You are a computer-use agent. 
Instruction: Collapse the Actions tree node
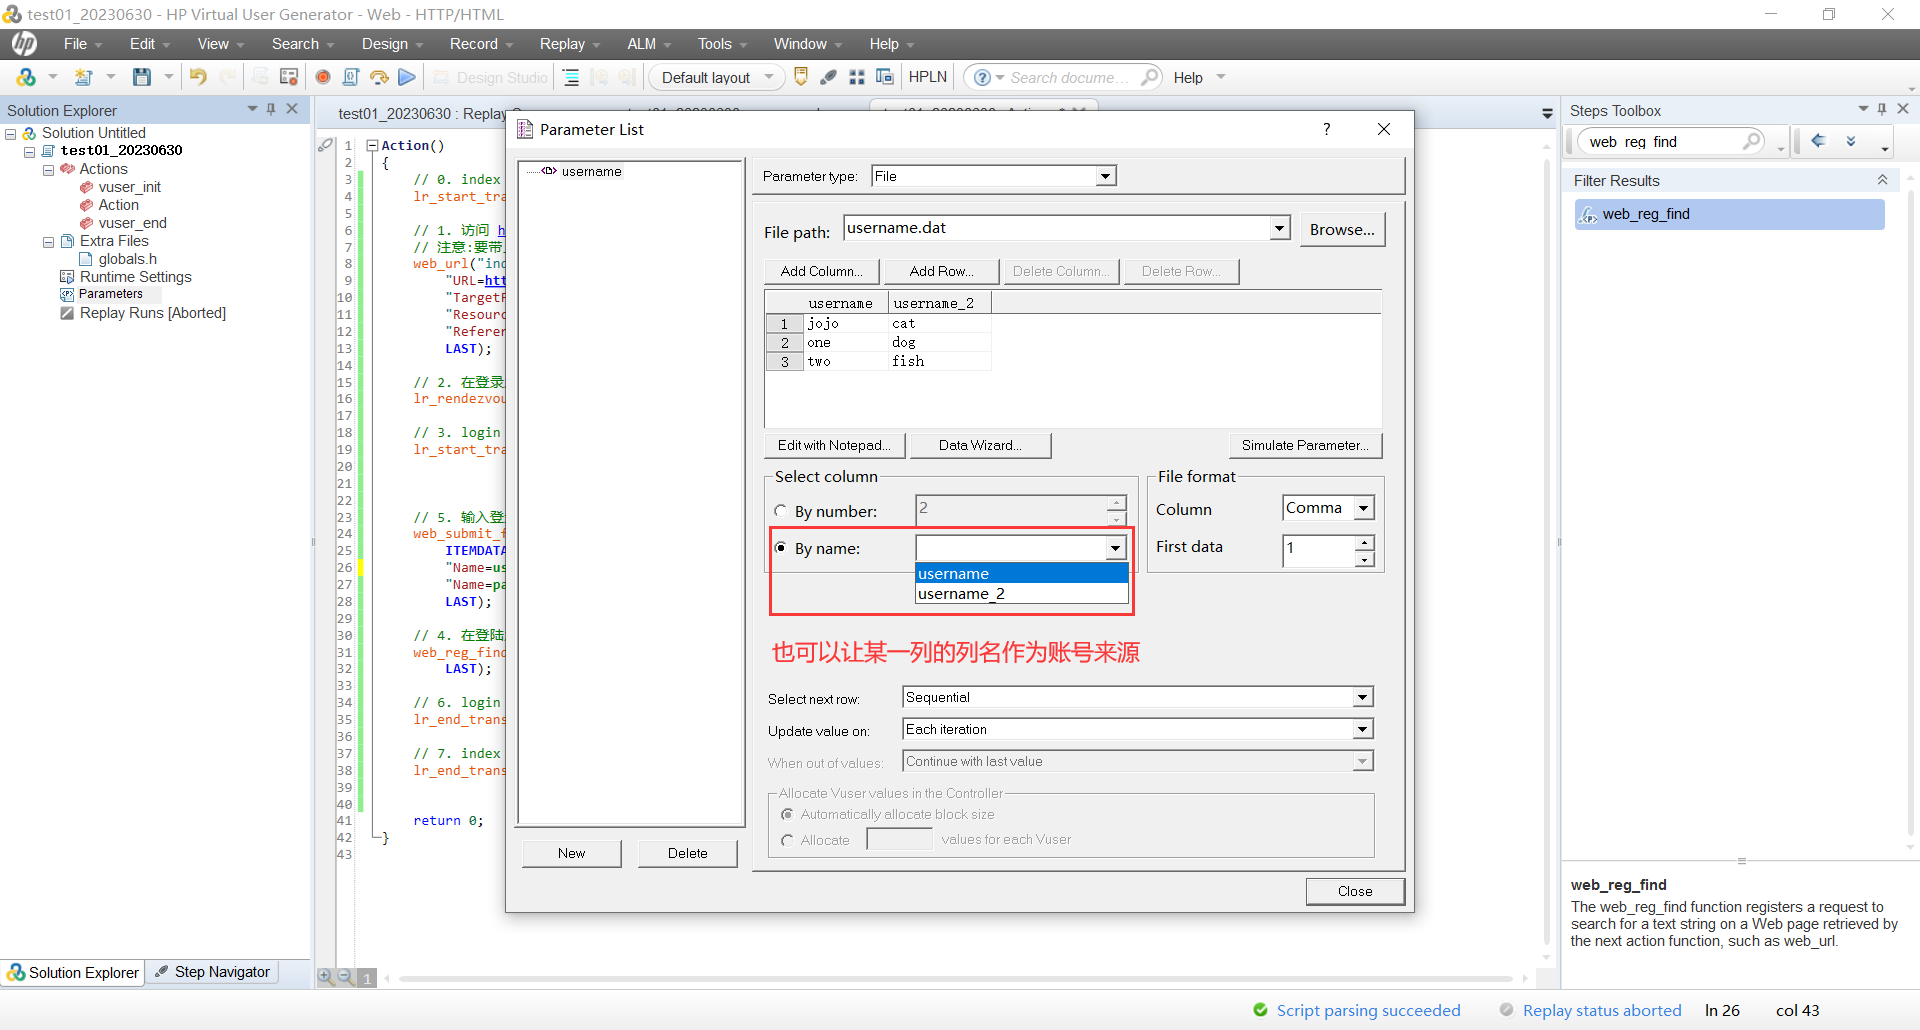(x=48, y=170)
